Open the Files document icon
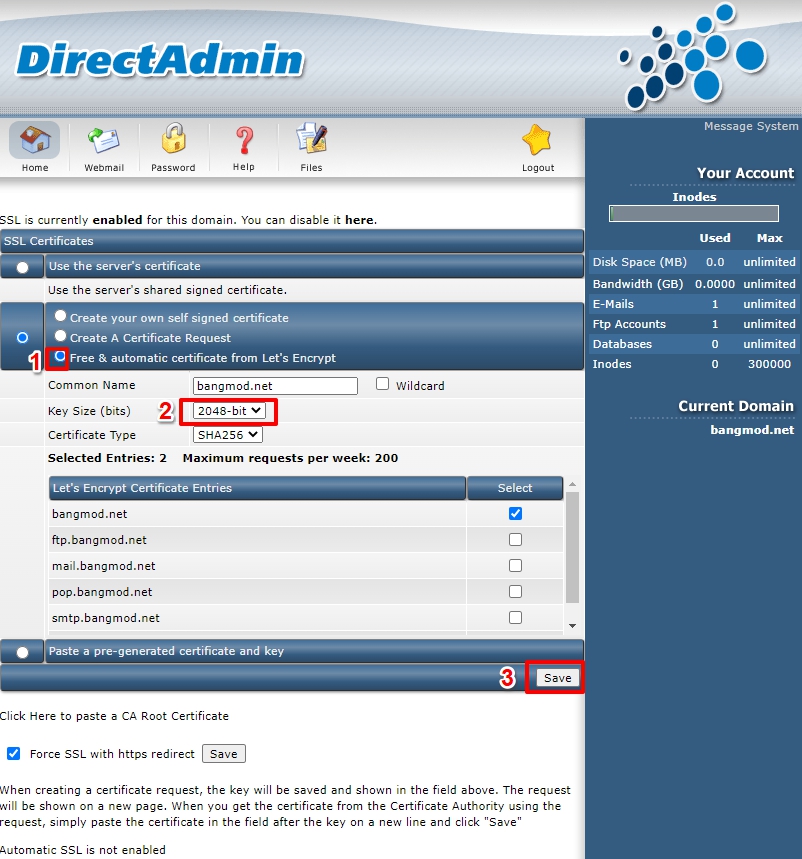 pyautogui.click(x=312, y=139)
